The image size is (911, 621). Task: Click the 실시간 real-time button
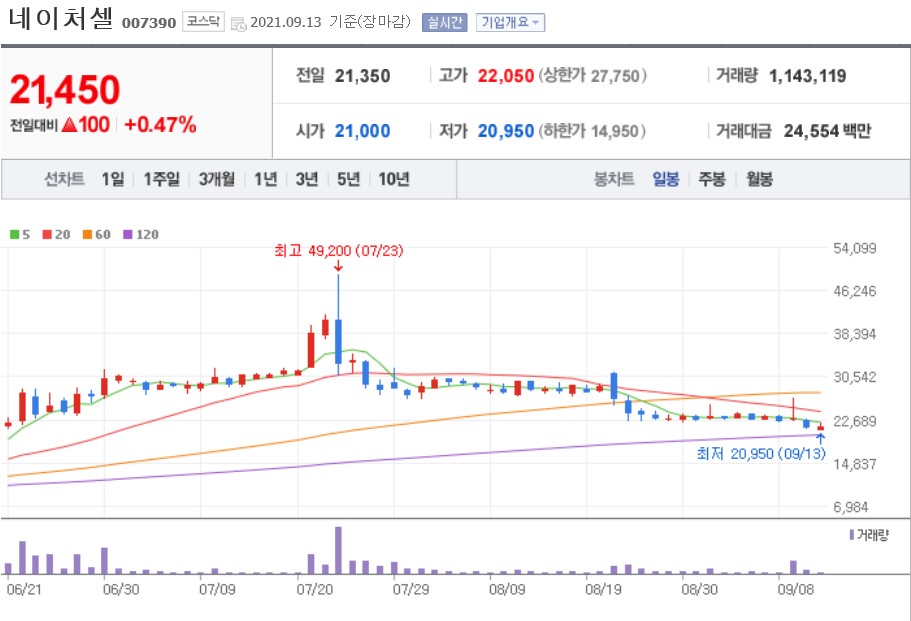[444, 23]
